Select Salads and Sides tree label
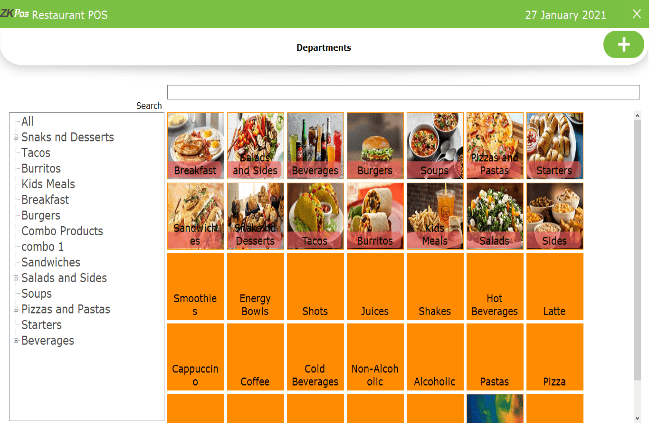Screen dimensions: 649x429 pyautogui.click(x=64, y=278)
